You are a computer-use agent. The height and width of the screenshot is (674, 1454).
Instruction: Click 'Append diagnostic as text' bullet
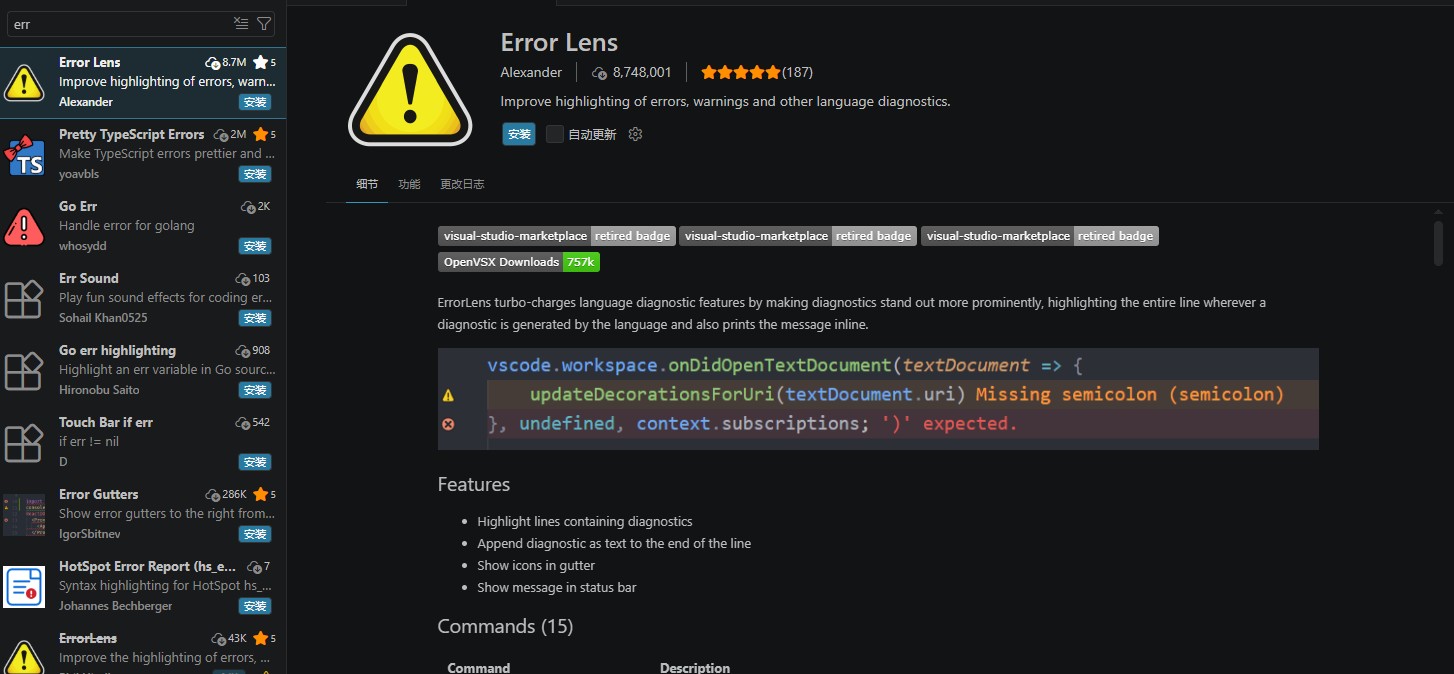[614, 543]
